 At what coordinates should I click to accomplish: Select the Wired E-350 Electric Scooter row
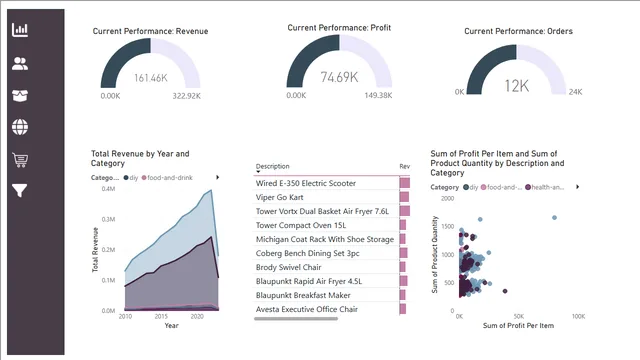pos(331,183)
